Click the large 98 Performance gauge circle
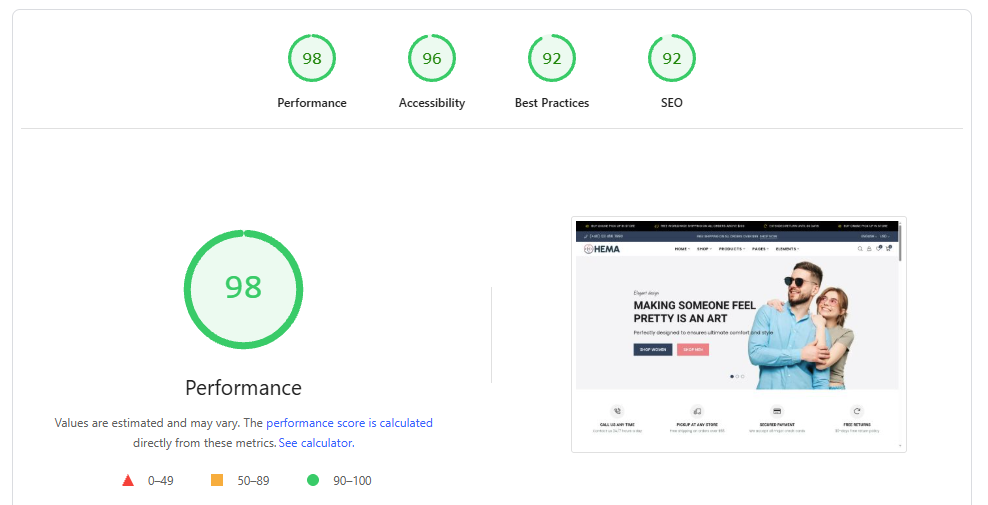This screenshot has height=505, width=988. [x=243, y=289]
